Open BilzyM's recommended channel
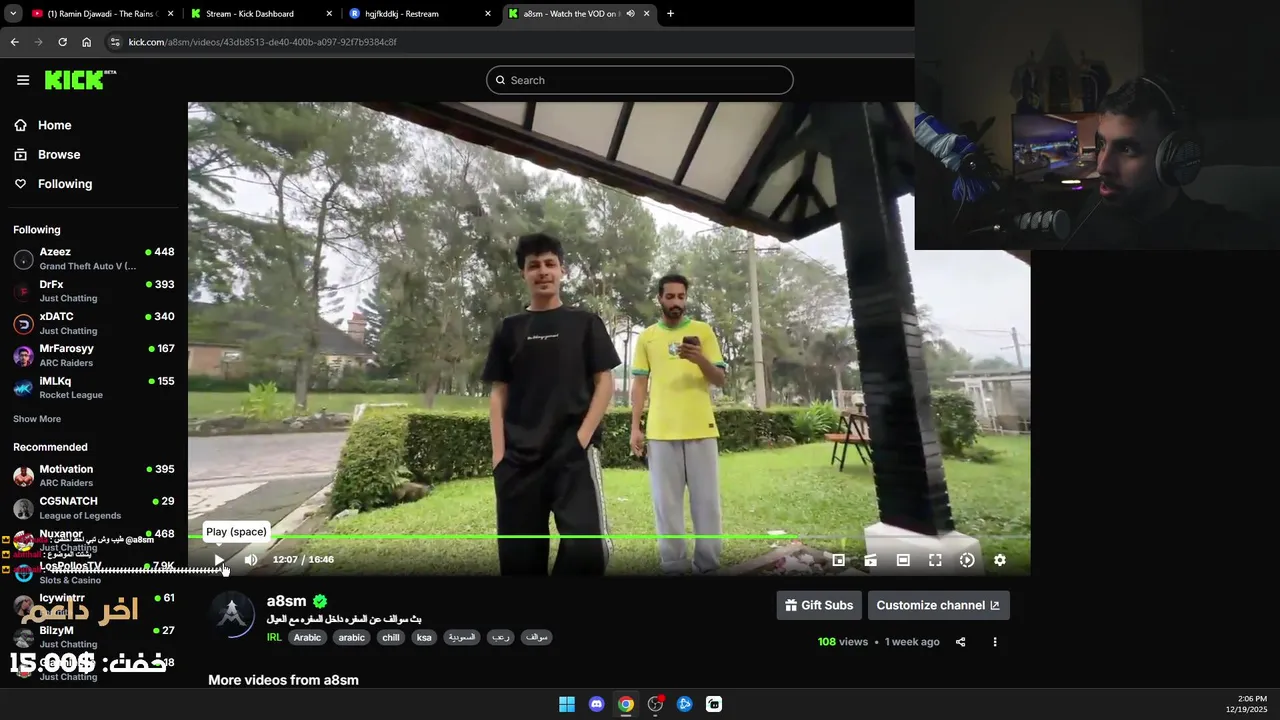The height and width of the screenshot is (720, 1280). [94, 637]
